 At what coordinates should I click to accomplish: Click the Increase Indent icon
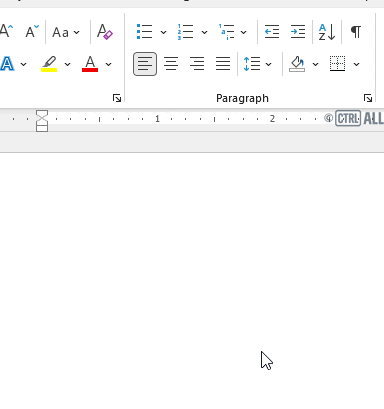click(298, 32)
